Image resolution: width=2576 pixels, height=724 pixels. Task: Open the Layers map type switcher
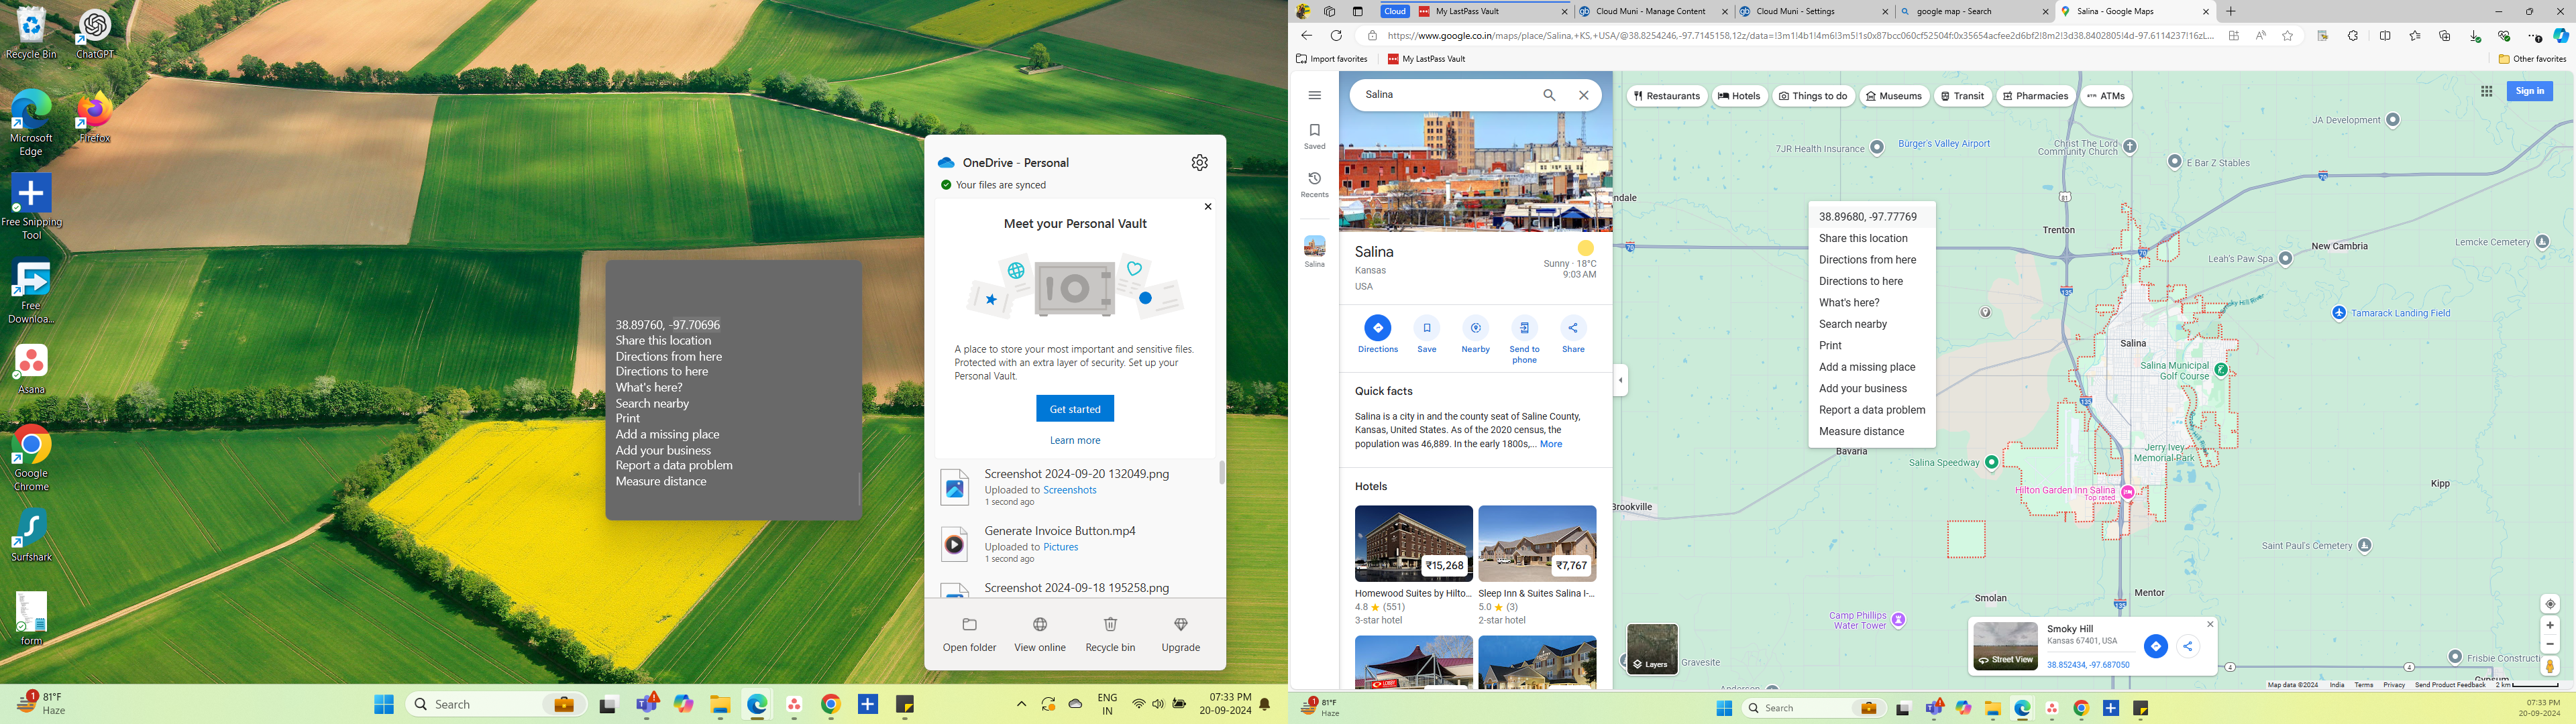click(1652, 649)
